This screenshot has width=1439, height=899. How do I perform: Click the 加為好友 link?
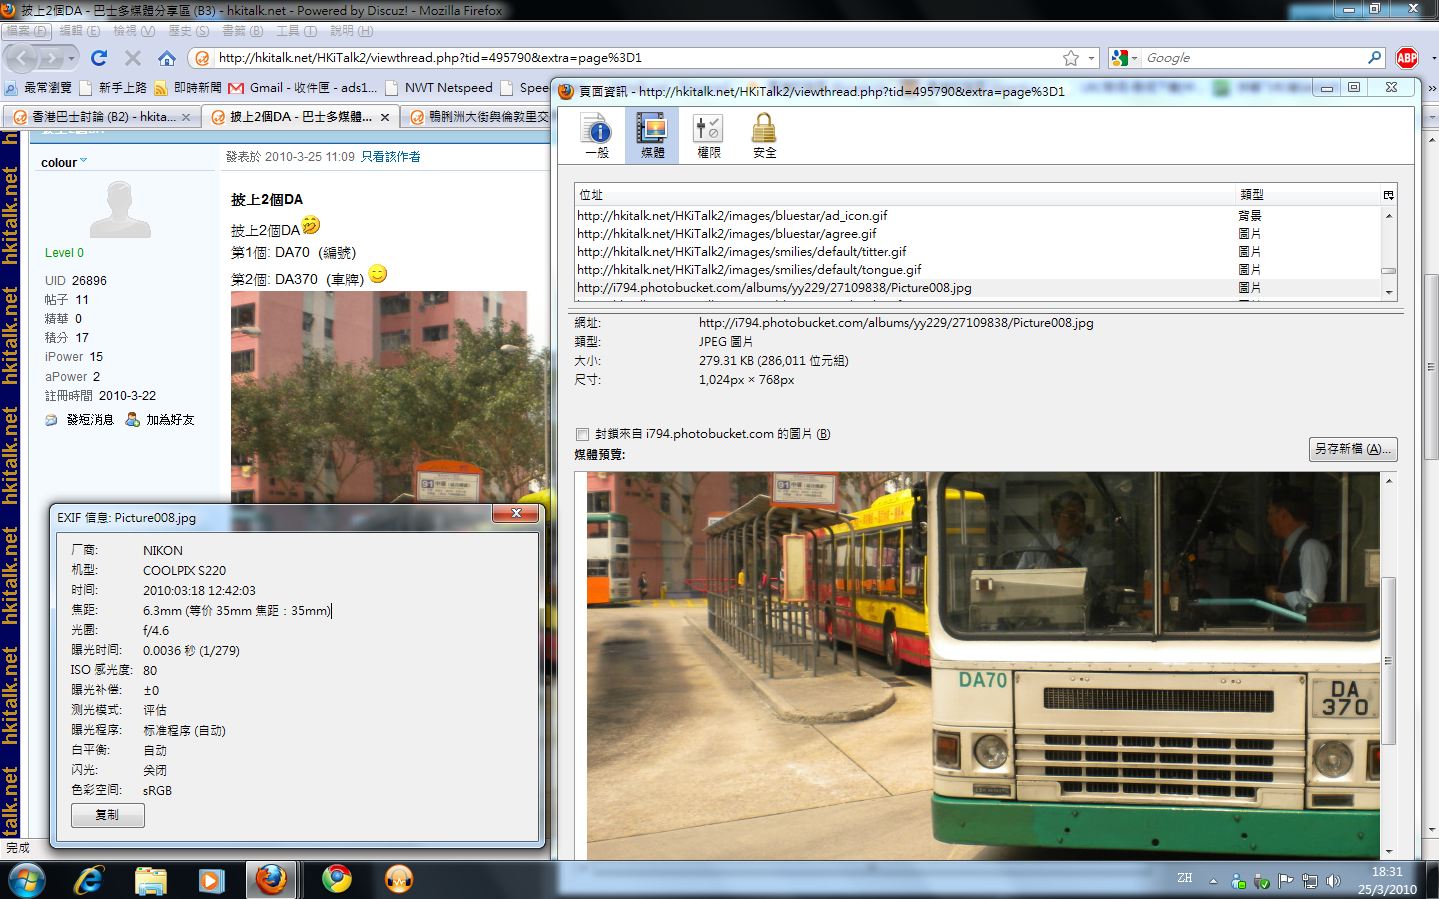(x=170, y=420)
